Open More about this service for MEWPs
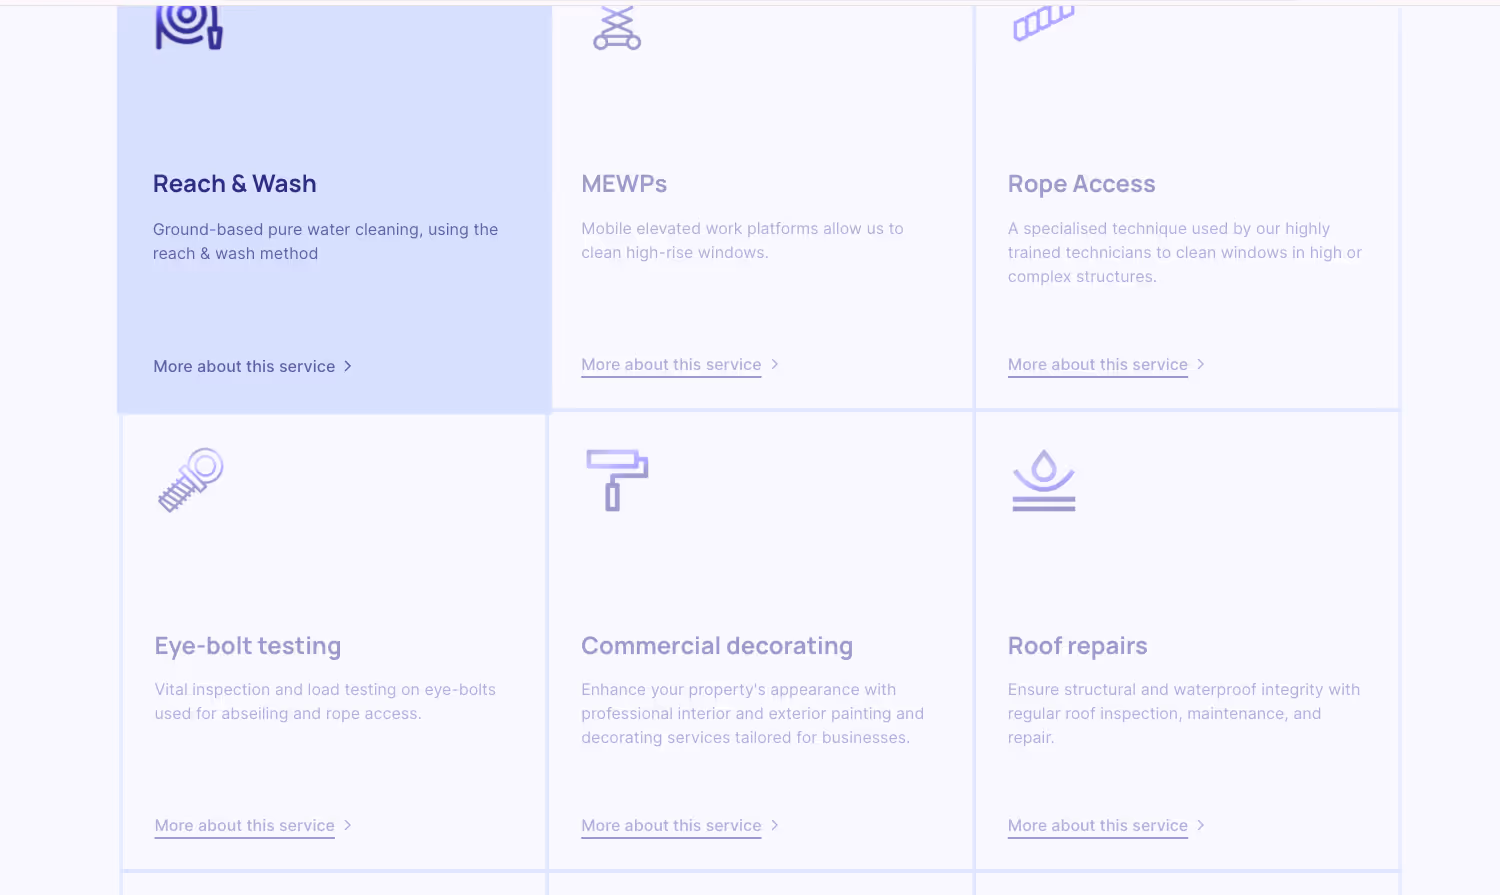Screen dimensions: 1500x895 (671, 365)
